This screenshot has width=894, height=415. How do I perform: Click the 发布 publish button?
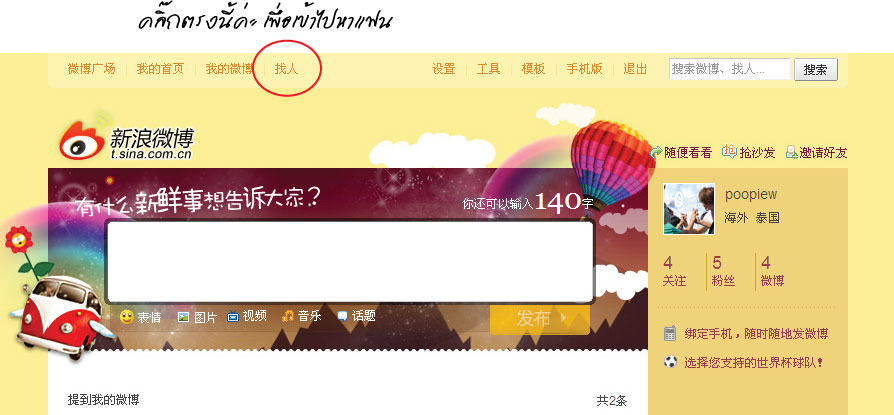click(x=539, y=319)
